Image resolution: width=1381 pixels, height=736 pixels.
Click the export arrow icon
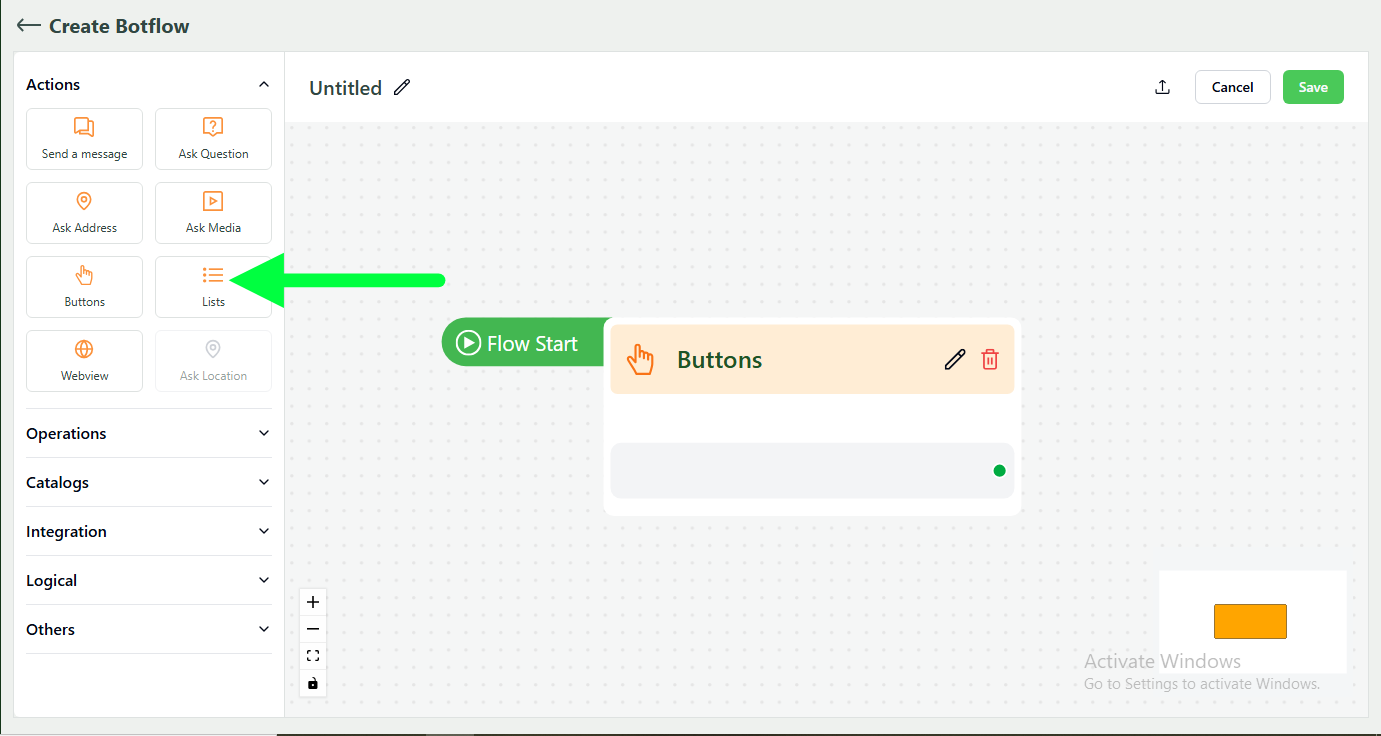1162,87
